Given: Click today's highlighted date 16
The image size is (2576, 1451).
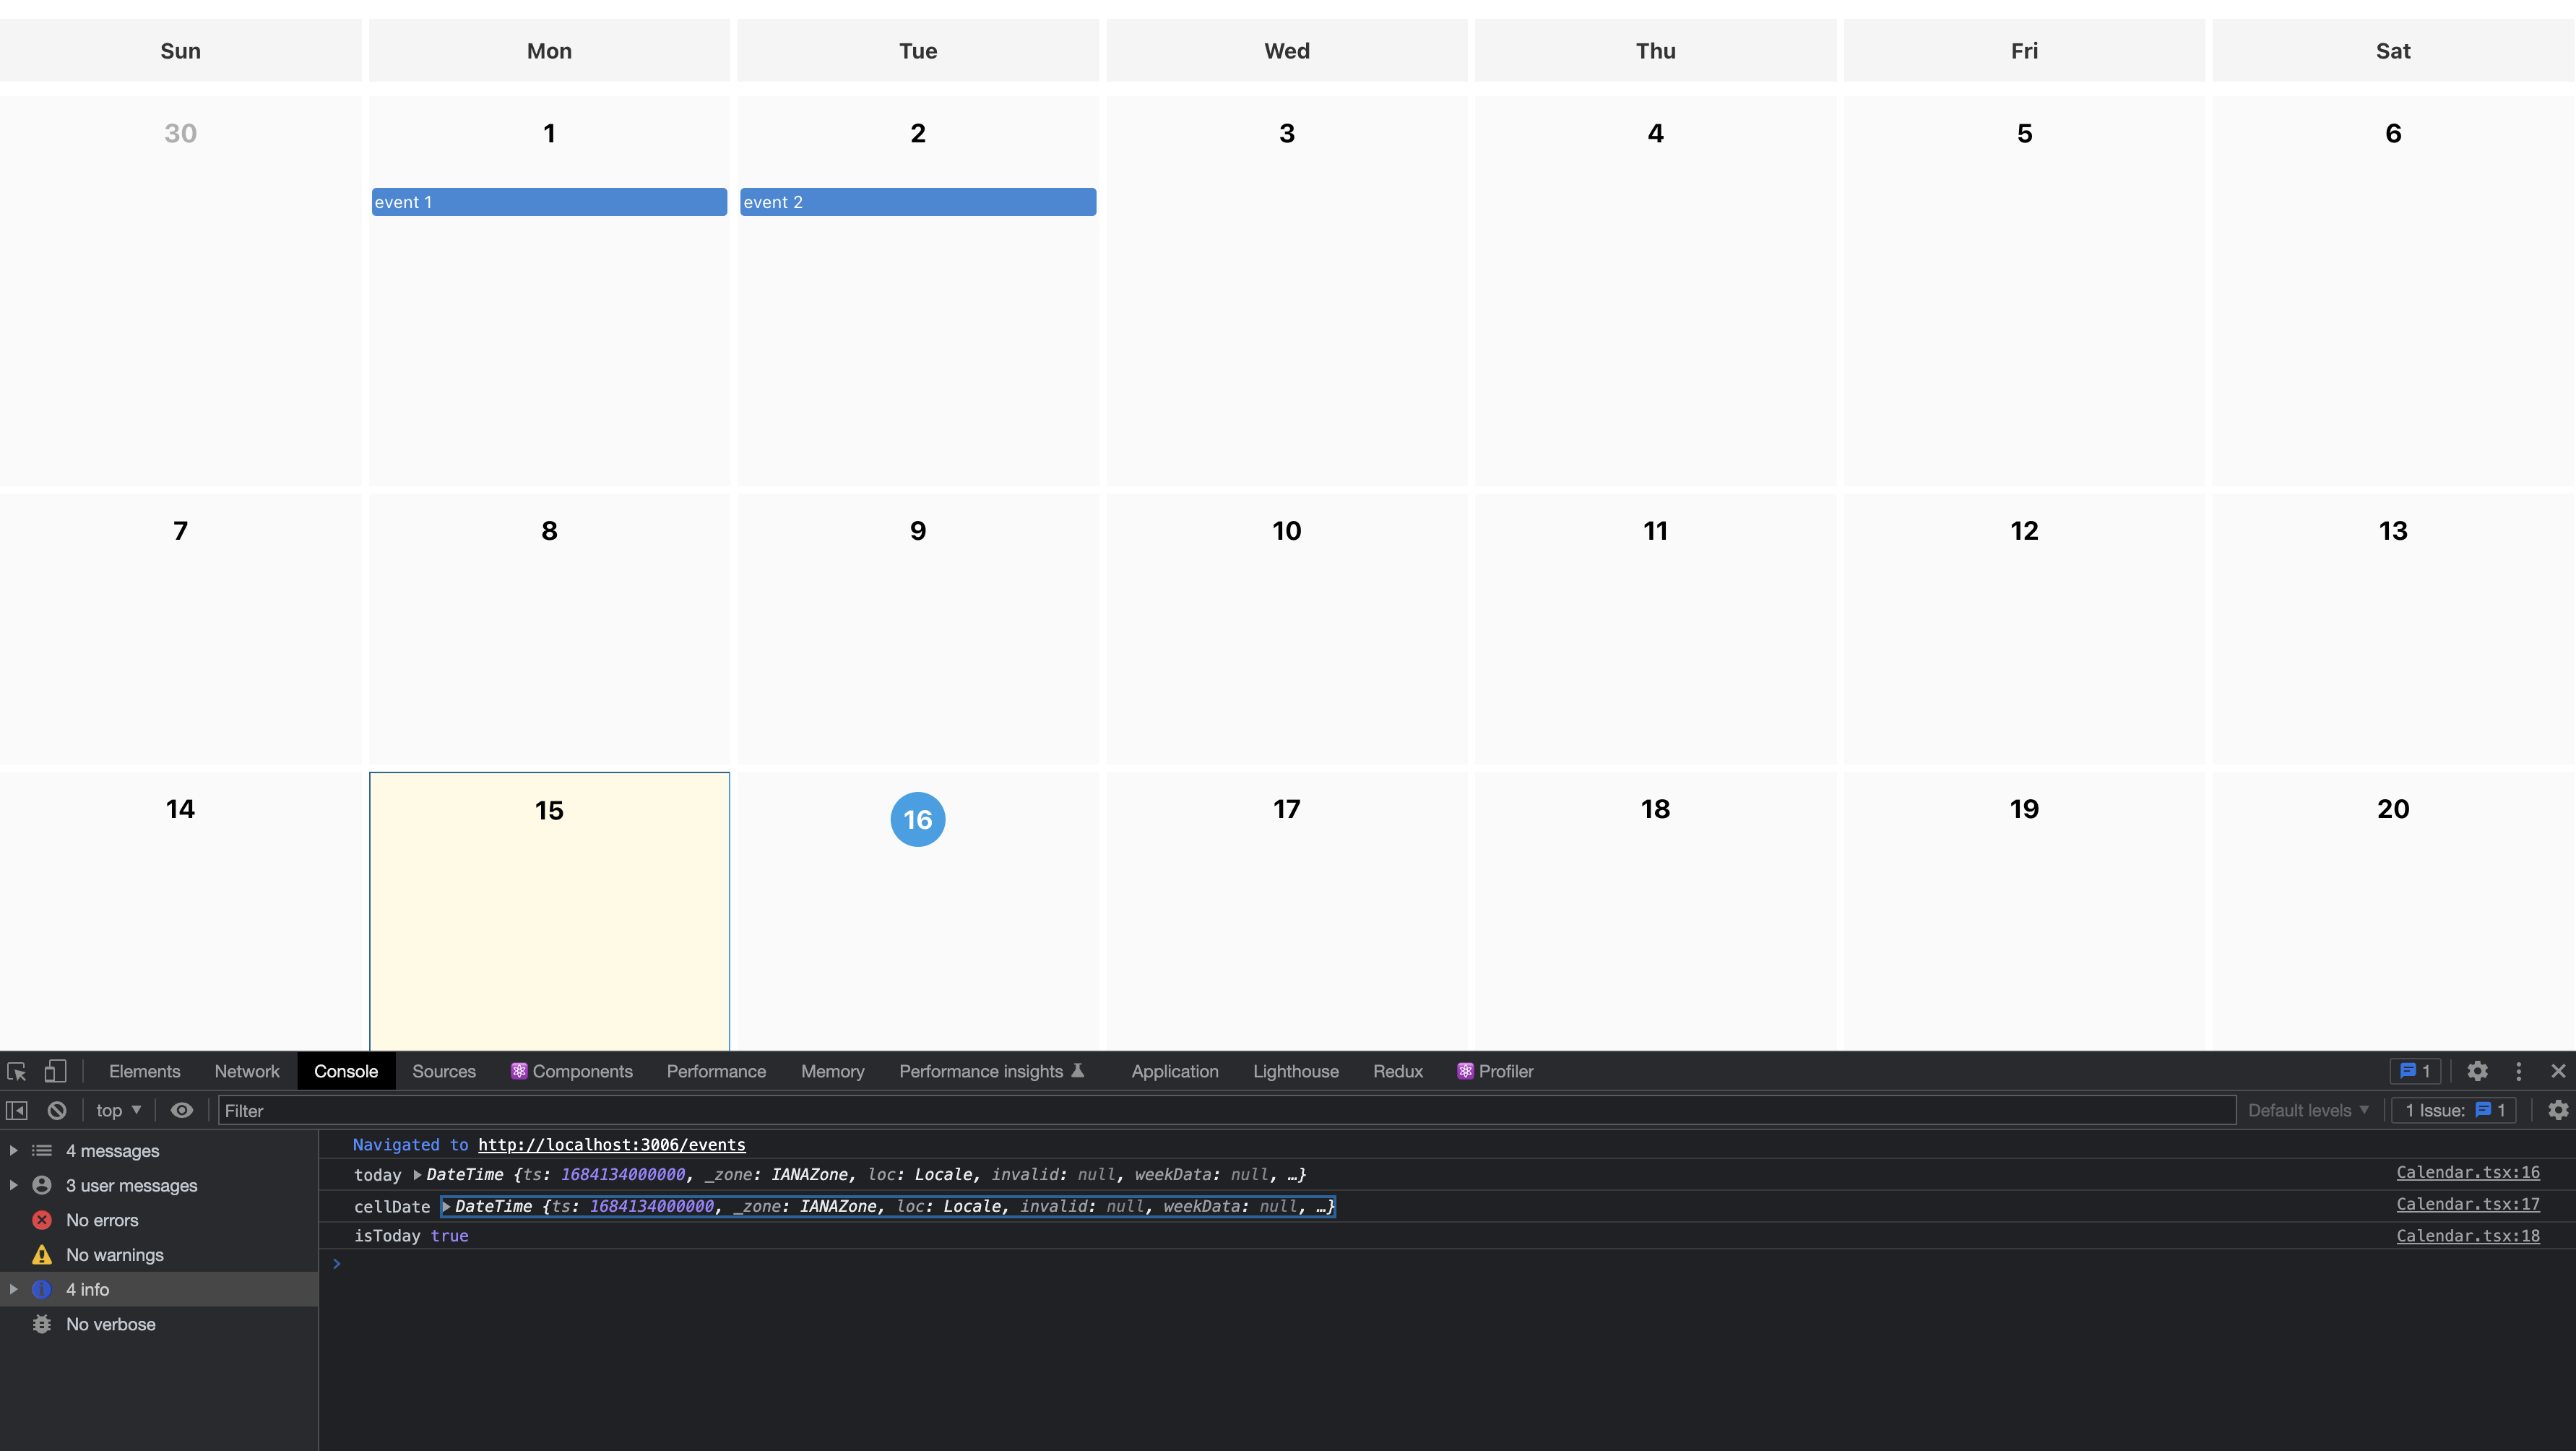Looking at the screenshot, I should click(917, 819).
